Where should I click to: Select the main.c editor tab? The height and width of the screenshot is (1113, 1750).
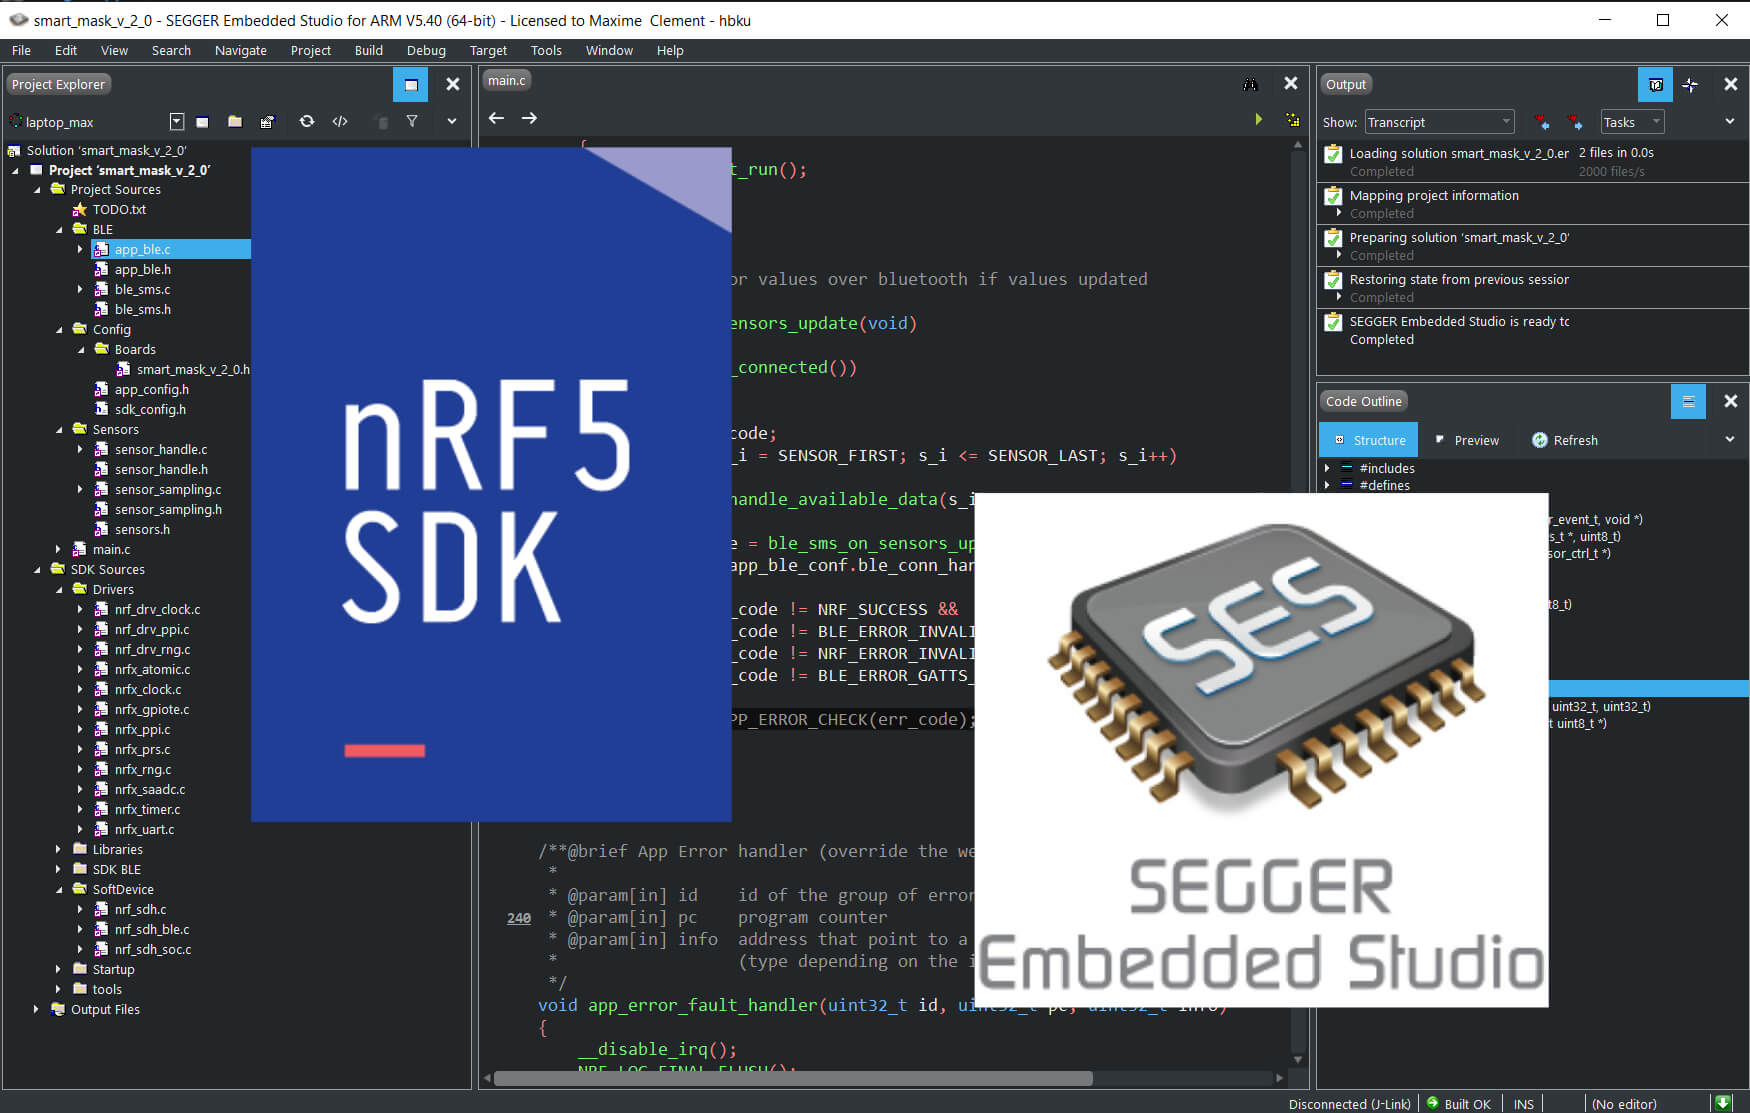[507, 81]
